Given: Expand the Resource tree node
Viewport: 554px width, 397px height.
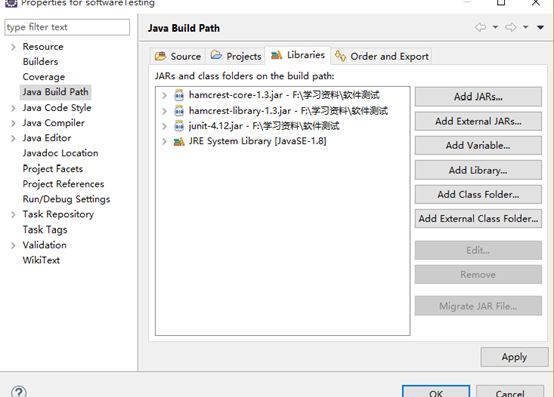Looking at the screenshot, I should 13,47.
